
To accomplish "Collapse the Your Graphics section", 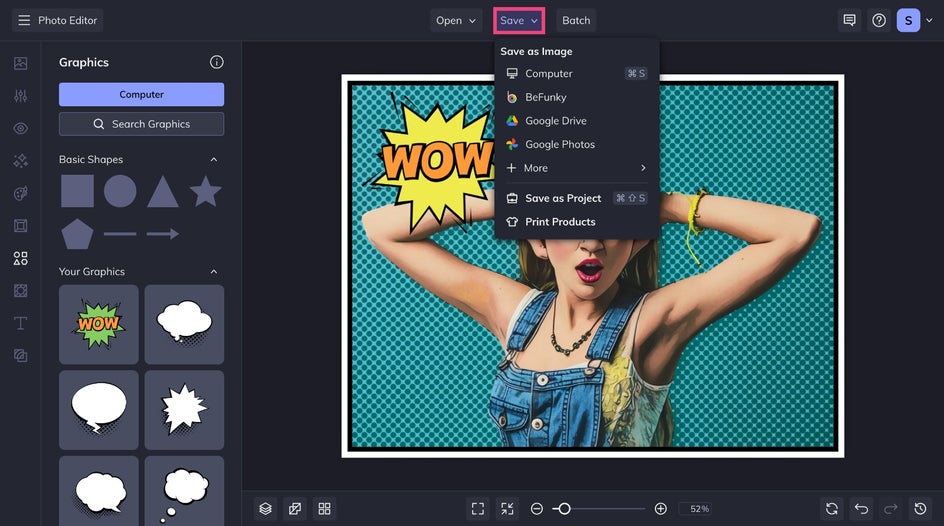I will 213,272.
